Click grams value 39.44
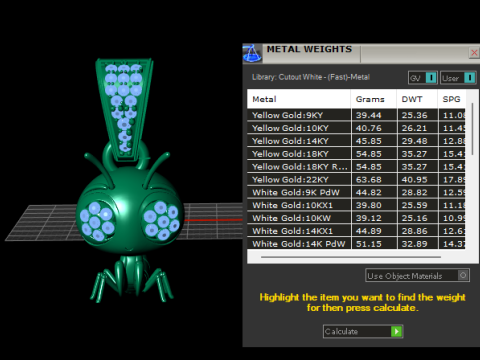This screenshot has height=360, width=480. tap(368, 115)
